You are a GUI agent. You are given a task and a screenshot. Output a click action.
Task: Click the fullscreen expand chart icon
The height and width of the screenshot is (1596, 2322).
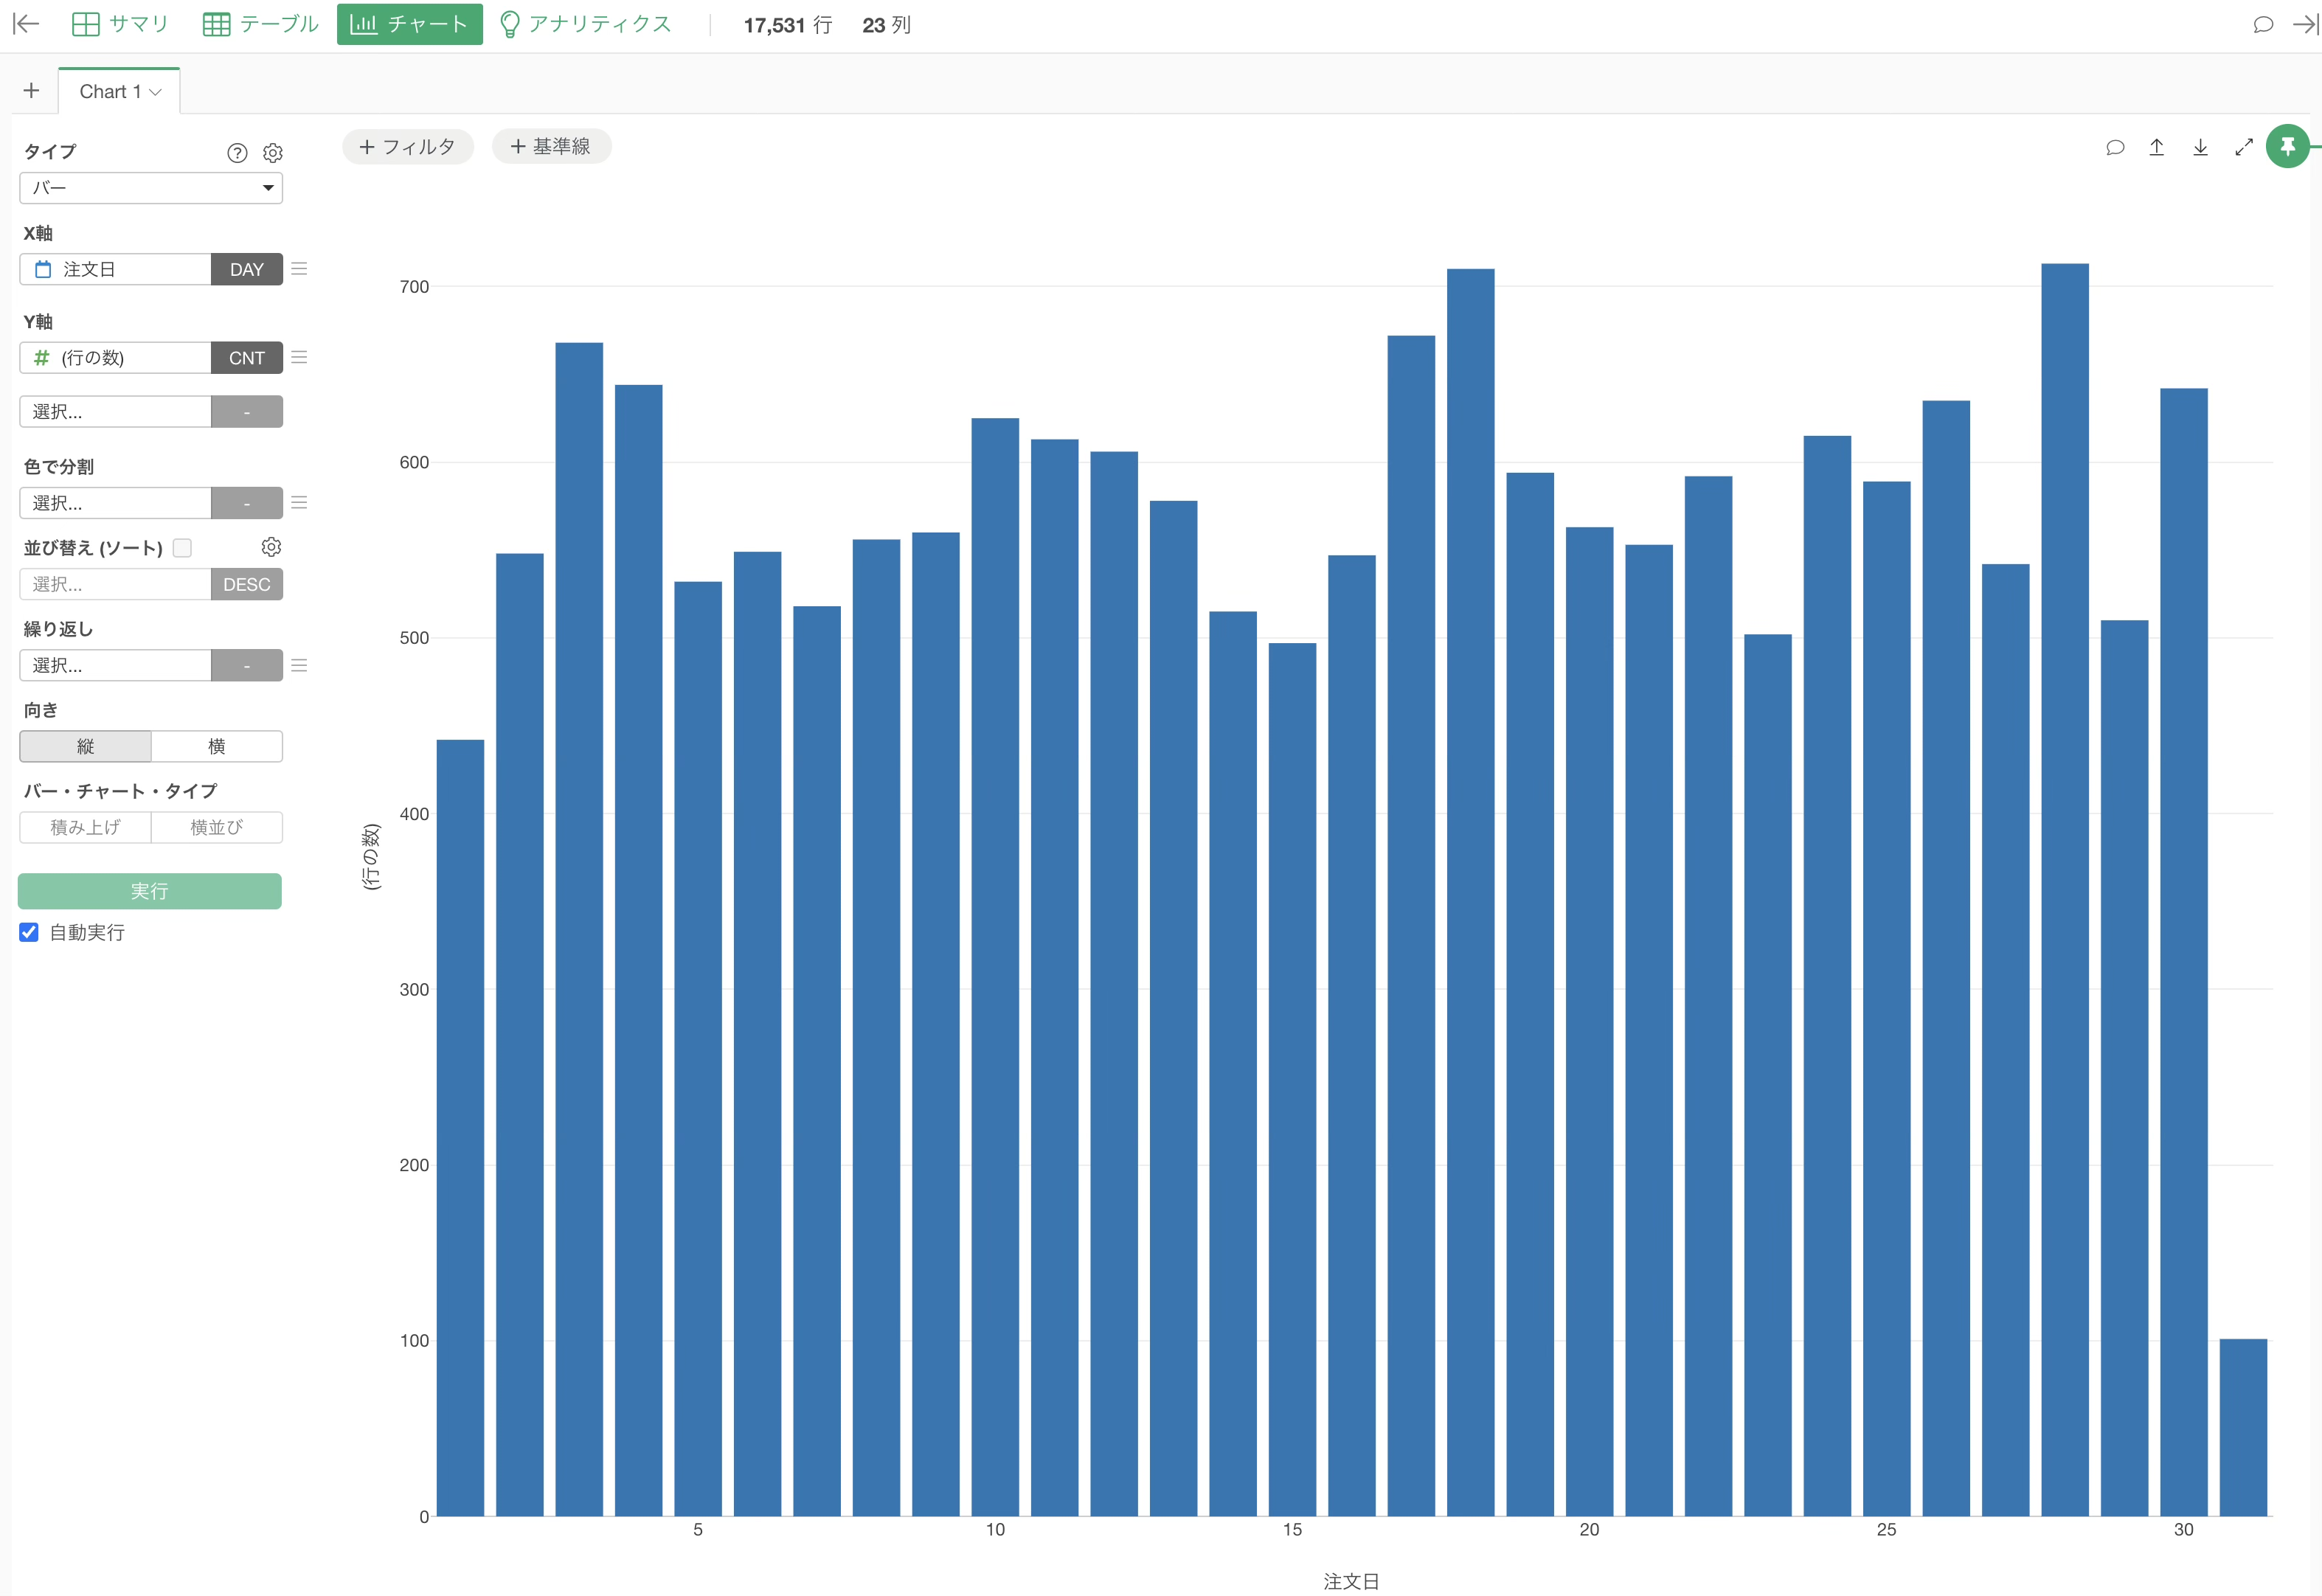pyautogui.click(x=2243, y=147)
